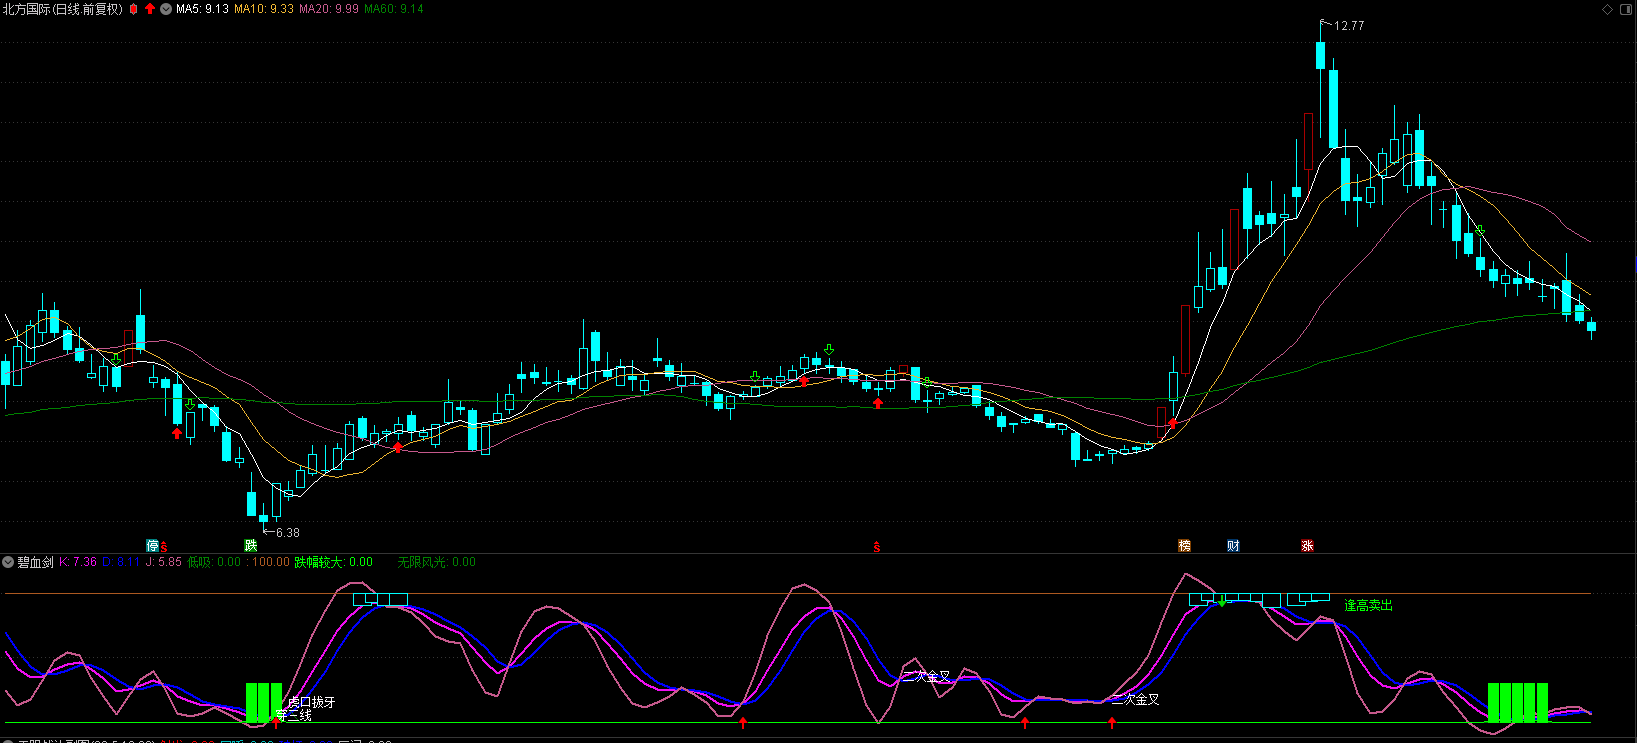Click the 虎口拔牙 annotation in the indicator

click(311, 703)
